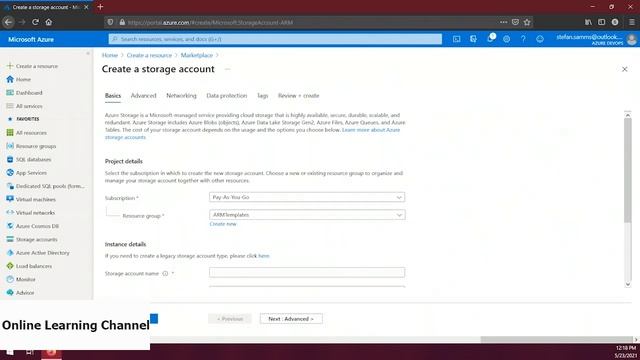Click the Create a resource plus icon
This screenshot has width=640, height=360.
[10, 66]
